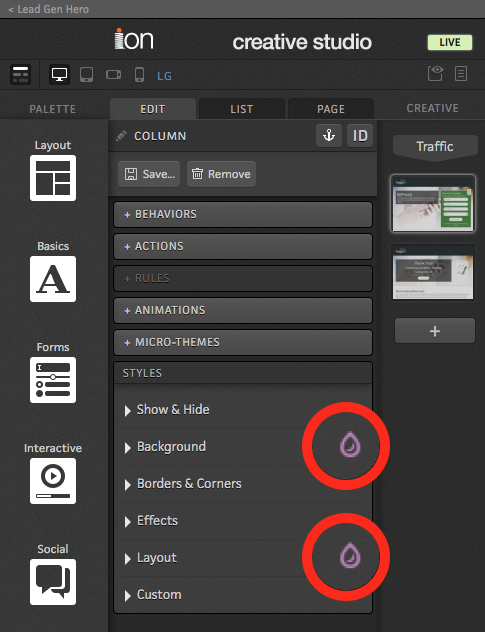Expand the BEHAVIORS panel
Viewport: 485px width, 632px height.
click(x=243, y=214)
